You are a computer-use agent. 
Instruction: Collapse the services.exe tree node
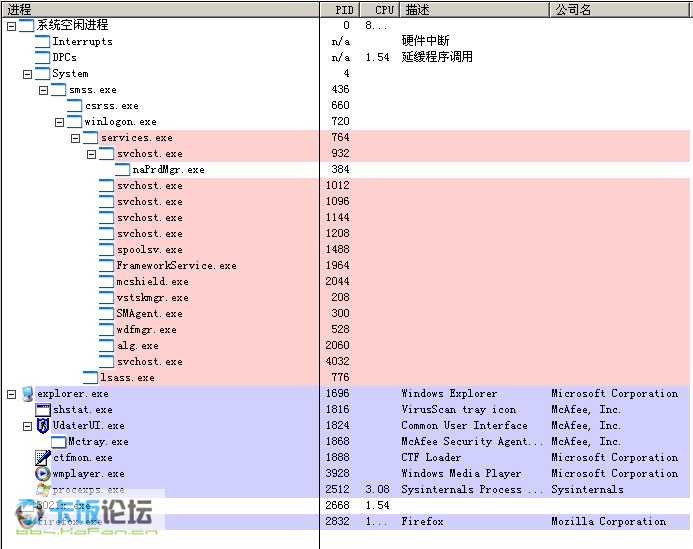point(76,138)
